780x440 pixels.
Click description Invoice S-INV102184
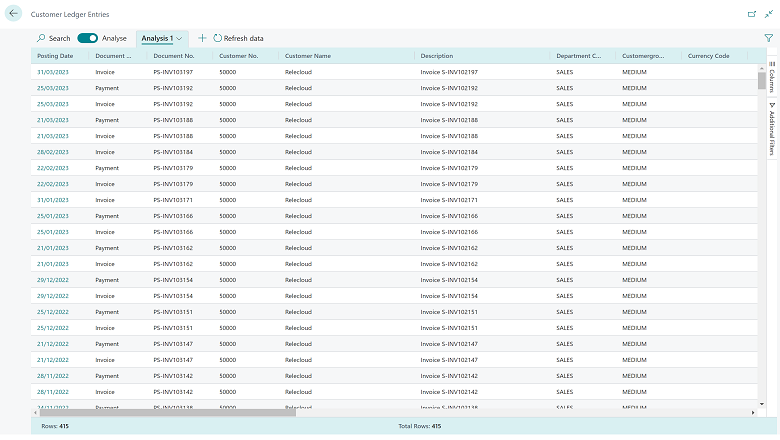tap(449, 152)
